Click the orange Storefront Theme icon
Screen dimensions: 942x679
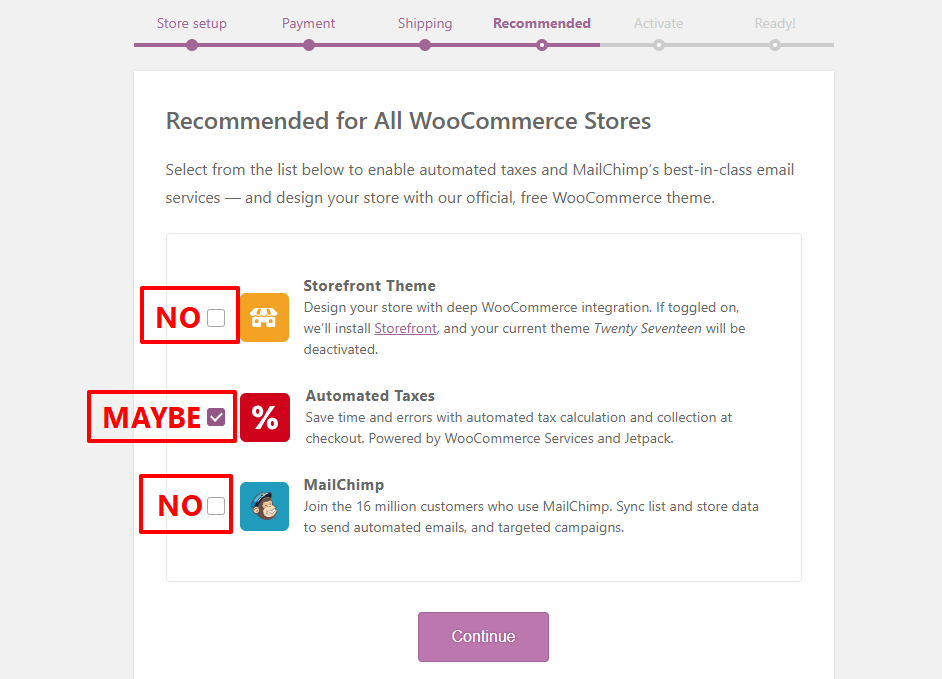[264, 318]
